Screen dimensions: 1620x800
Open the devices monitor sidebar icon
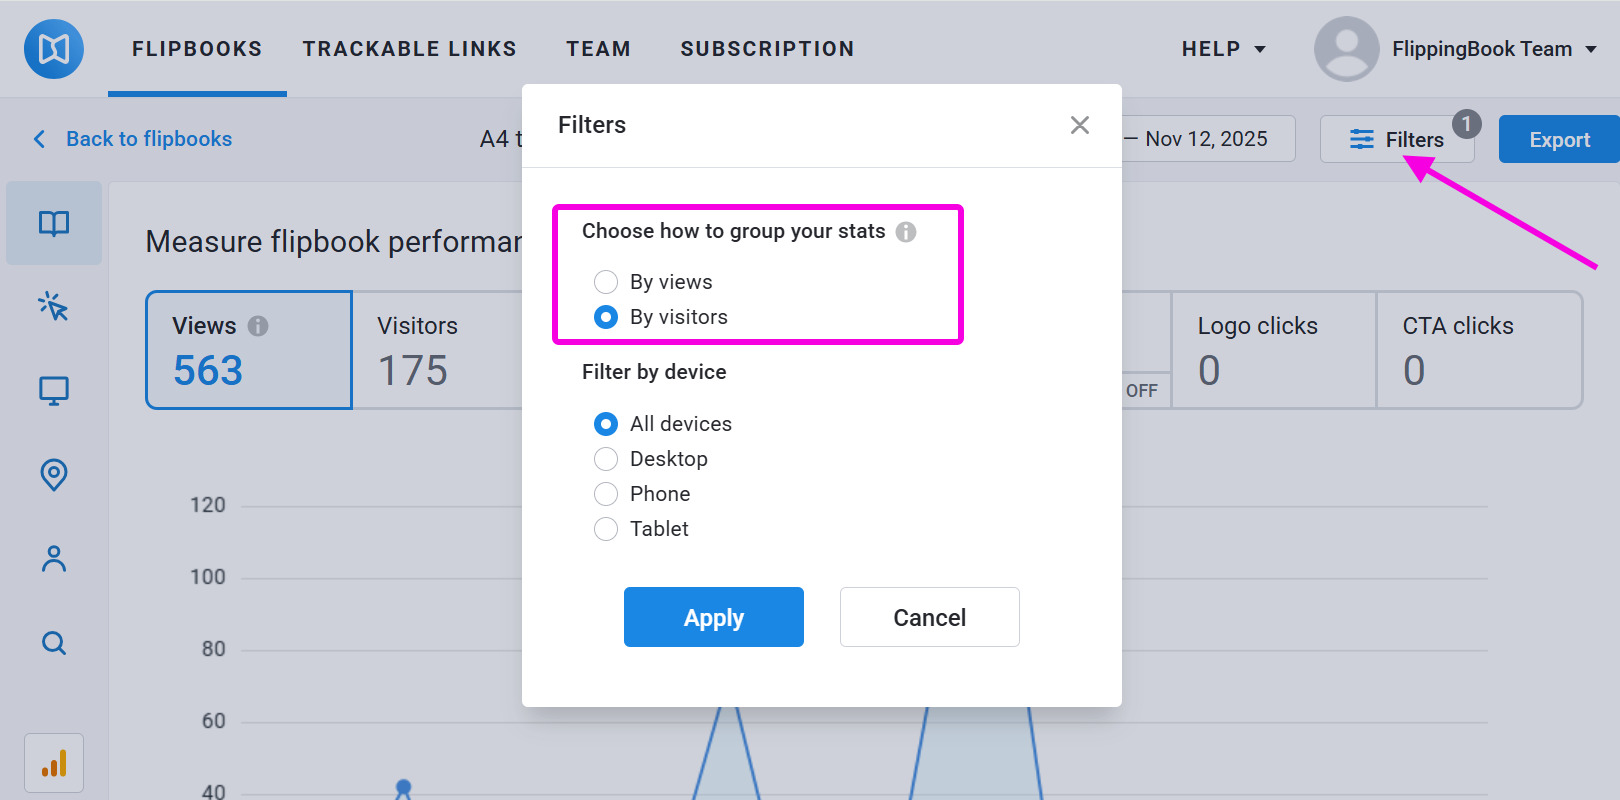tap(54, 390)
